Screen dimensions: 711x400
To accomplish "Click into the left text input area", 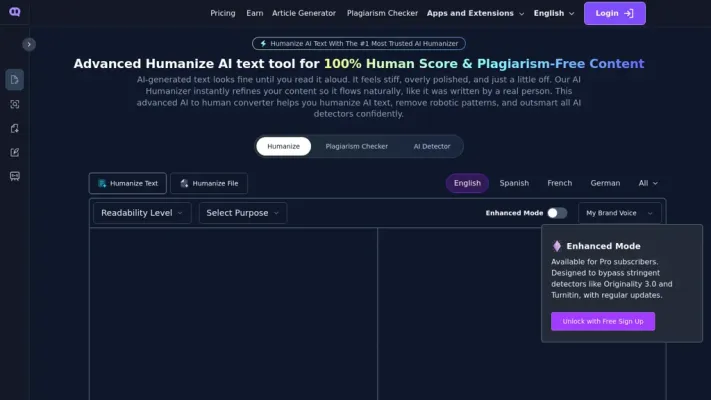I will click(233, 314).
